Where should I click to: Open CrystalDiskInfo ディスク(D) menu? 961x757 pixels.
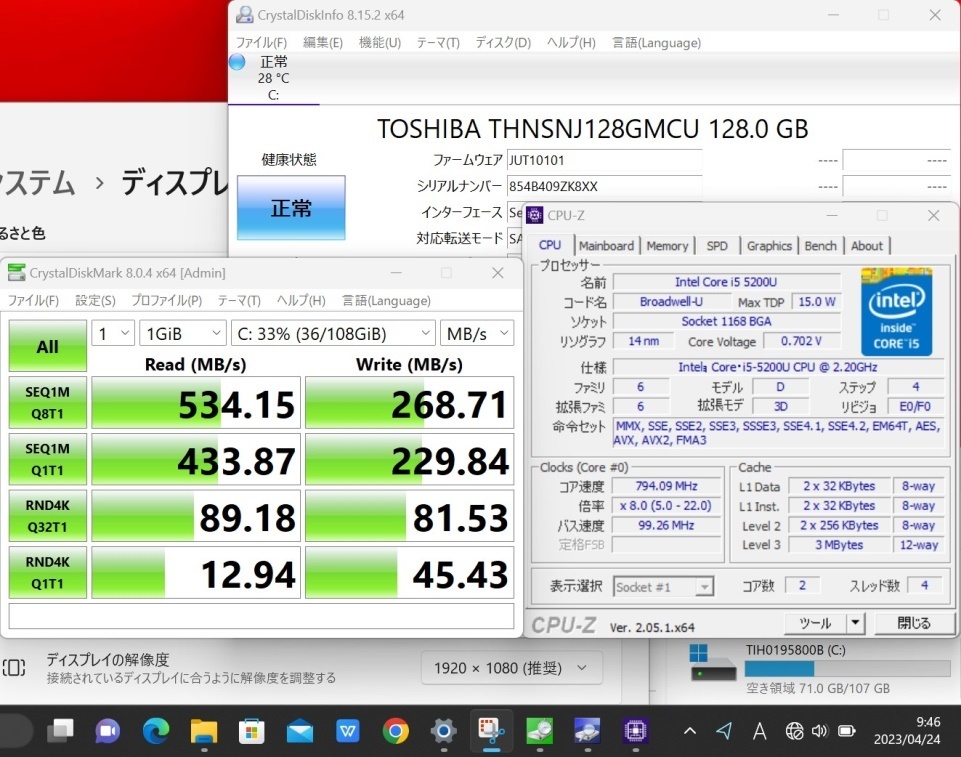tap(503, 42)
